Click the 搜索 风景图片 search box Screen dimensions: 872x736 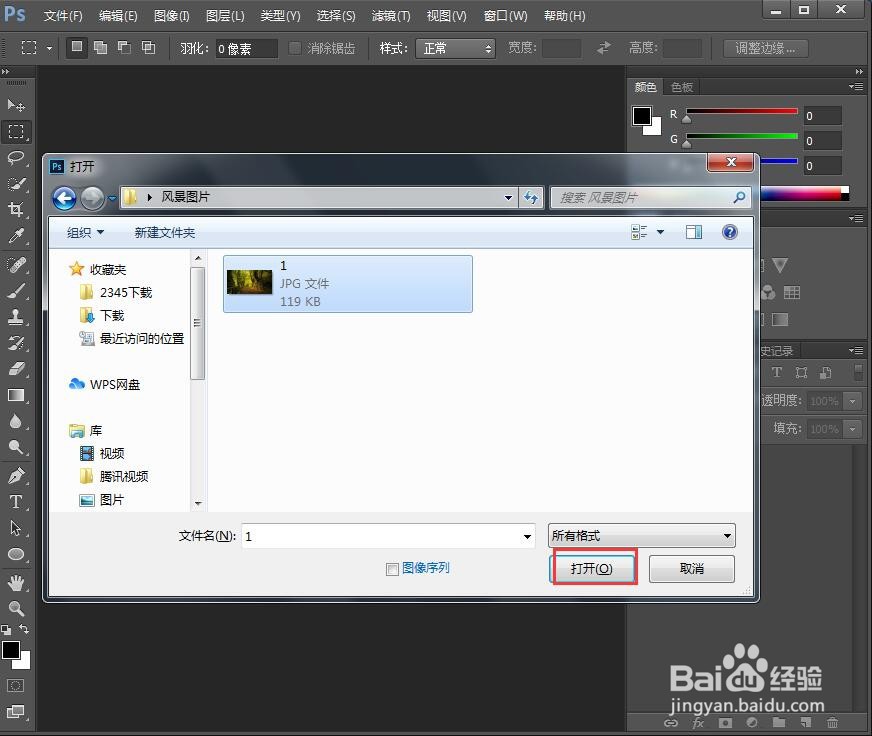tap(650, 197)
